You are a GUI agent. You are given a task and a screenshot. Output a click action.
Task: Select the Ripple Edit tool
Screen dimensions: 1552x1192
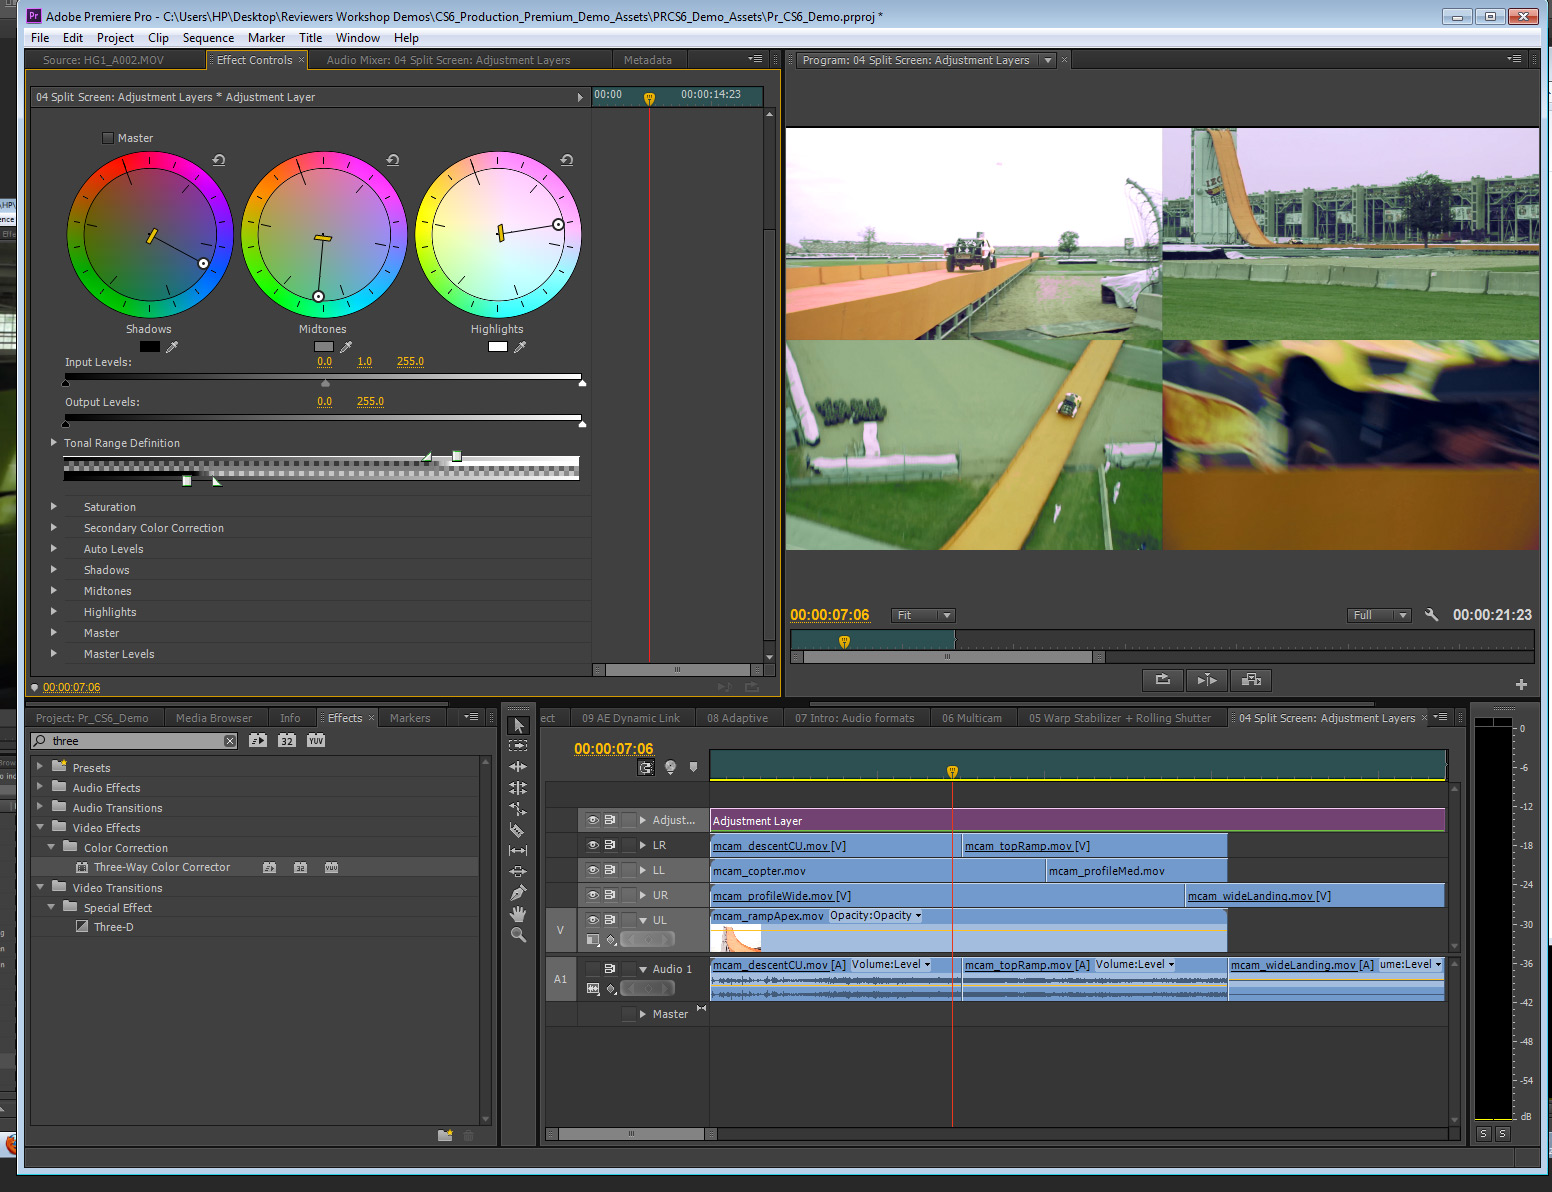click(518, 767)
